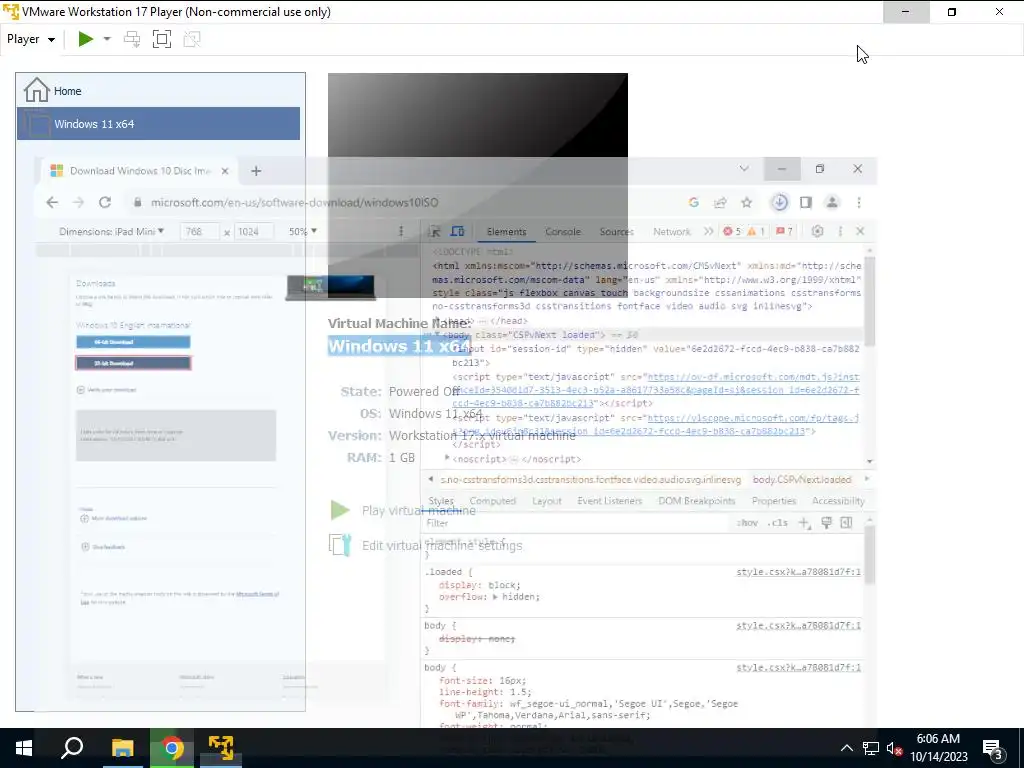
Task: Click the styles Filter field
Action: [x=577, y=523]
